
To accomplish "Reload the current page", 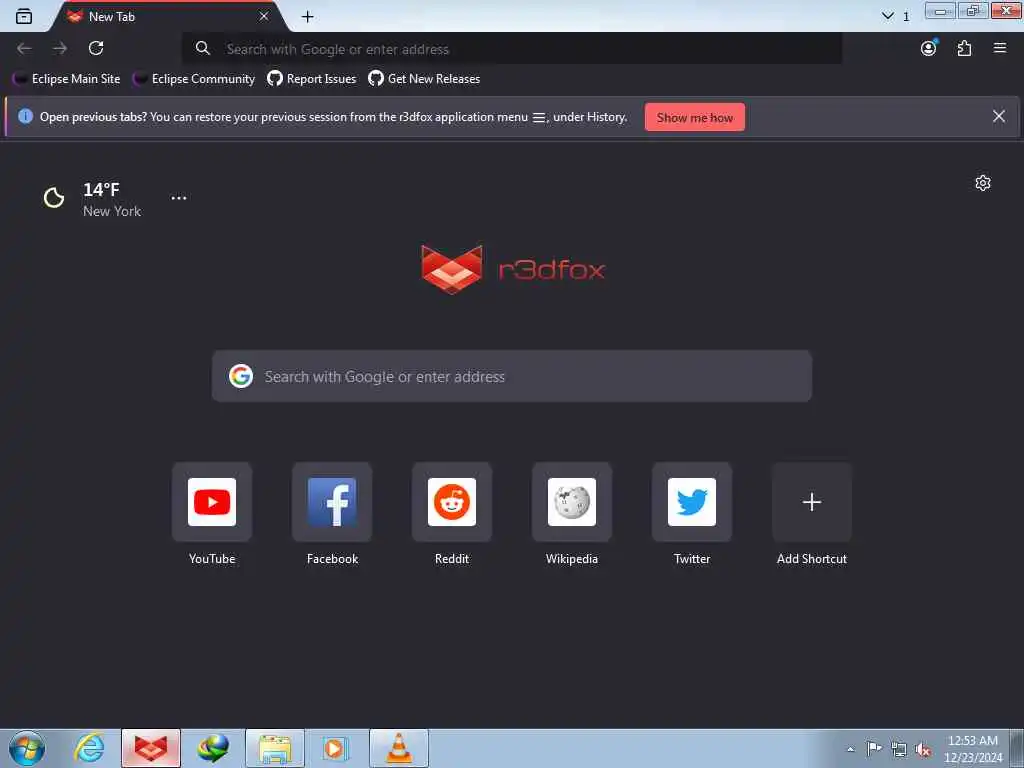I will 96,48.
